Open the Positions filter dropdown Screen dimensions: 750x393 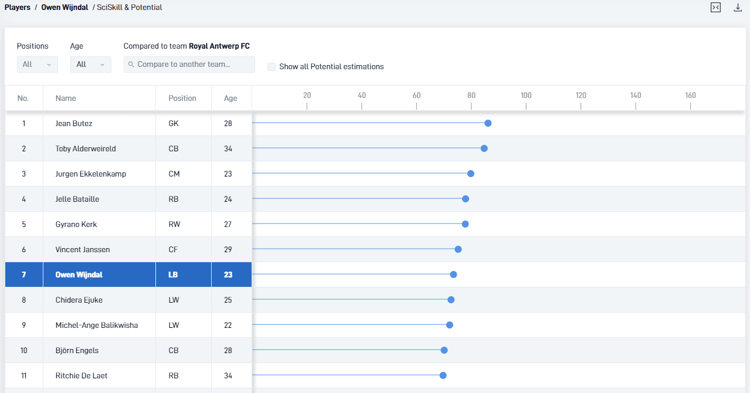[x=37, y=65]
